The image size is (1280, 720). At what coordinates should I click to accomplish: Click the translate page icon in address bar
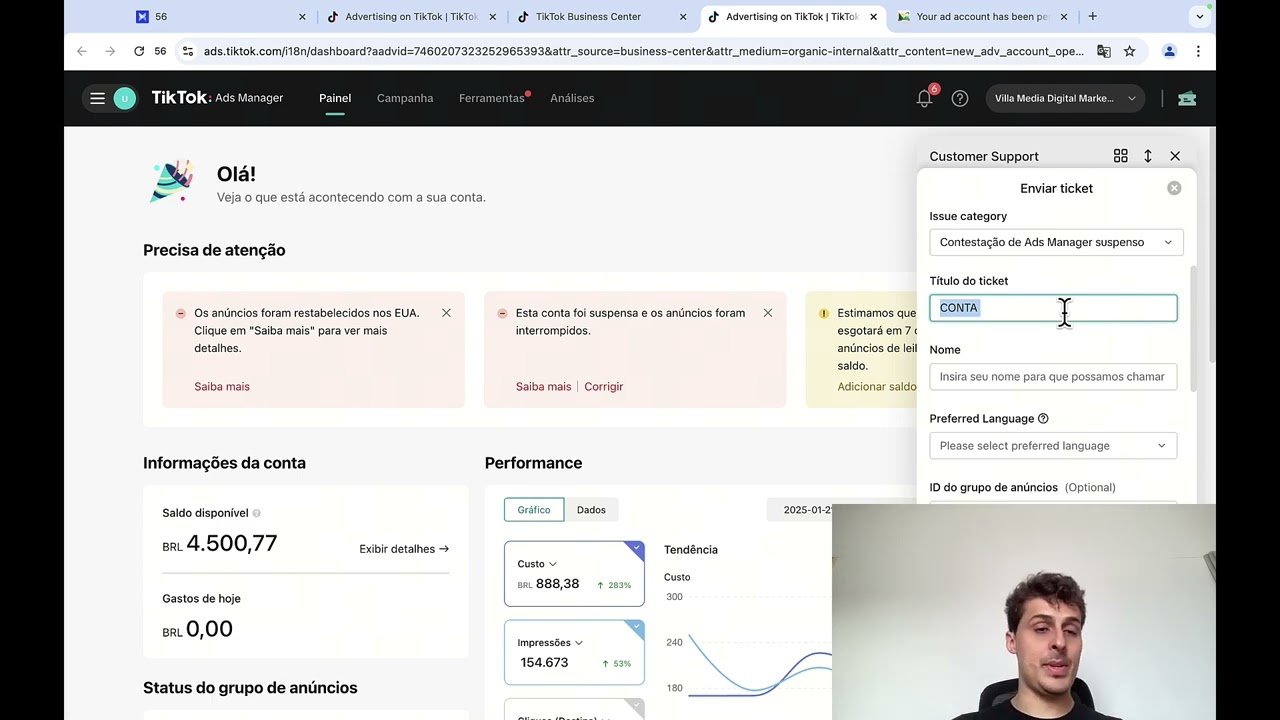[x=1104, y=51]
